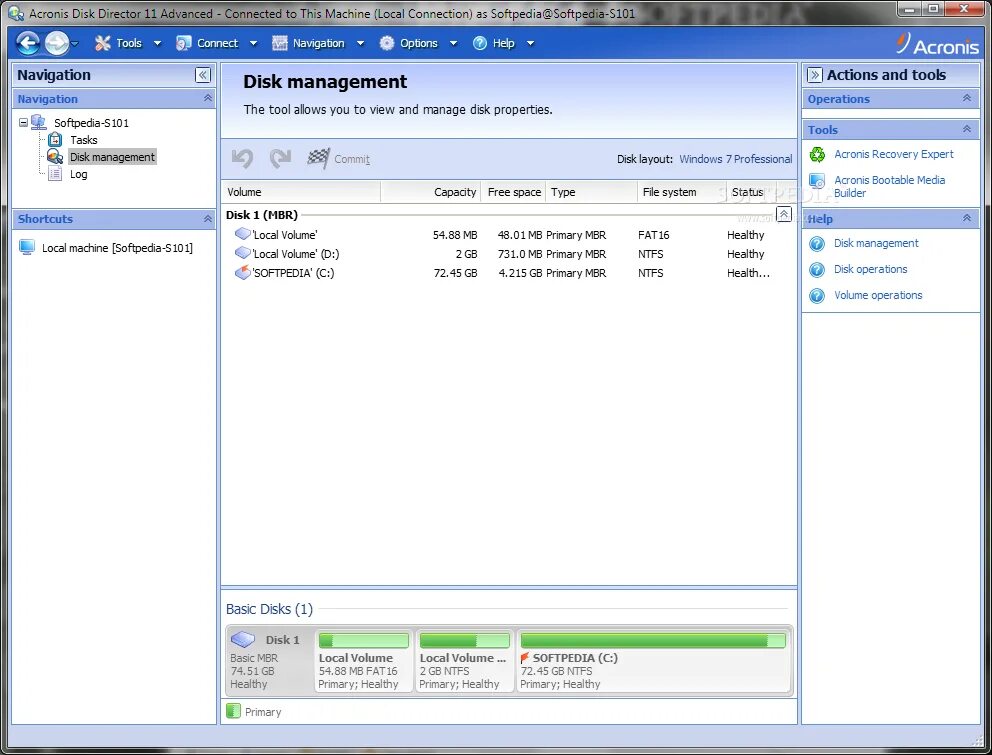The image size is (992, 755).
Task: Open Log in the navigation tree
Action: click(x=78, y=174)
